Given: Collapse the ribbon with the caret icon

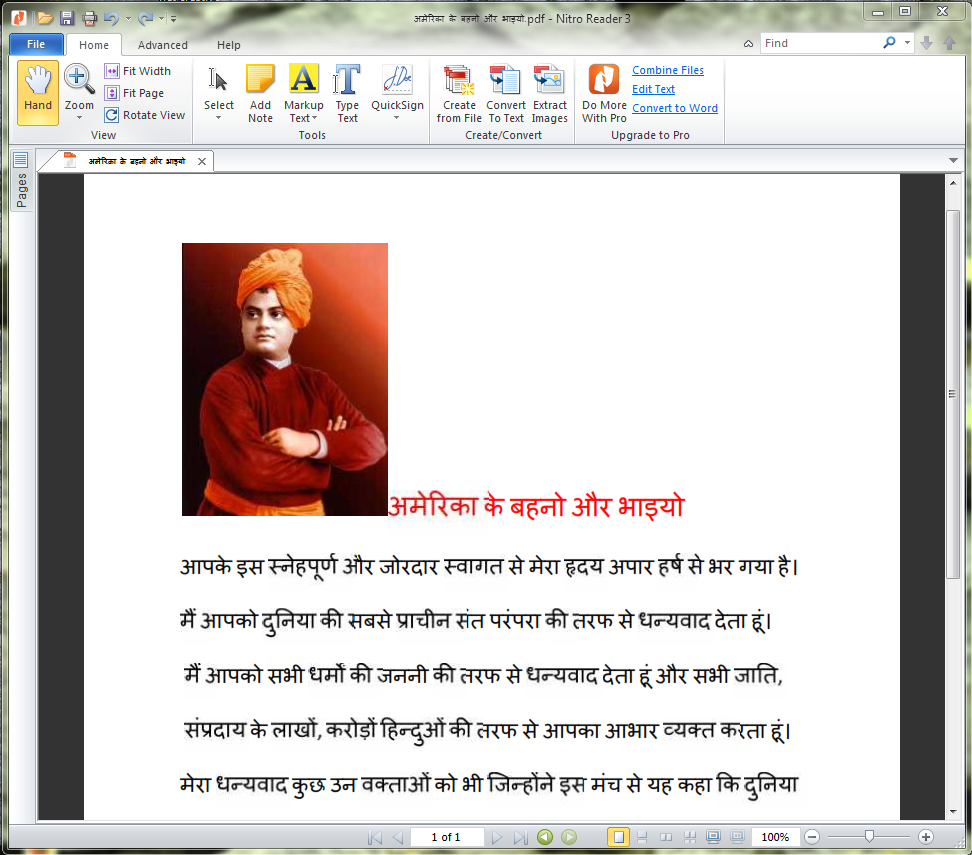Looking at the screenshot, I should [x=749, y=43].
